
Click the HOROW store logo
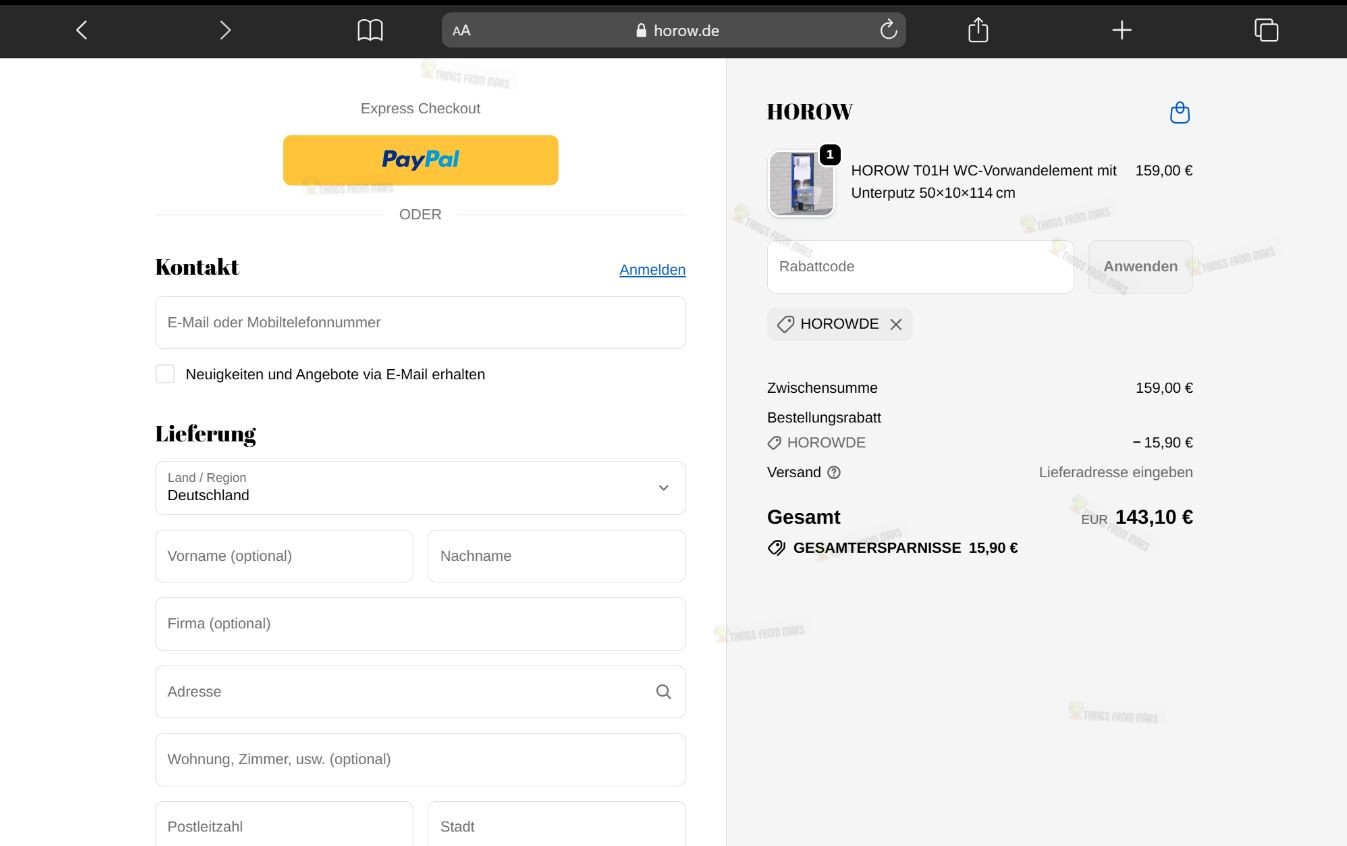(810, 112)
